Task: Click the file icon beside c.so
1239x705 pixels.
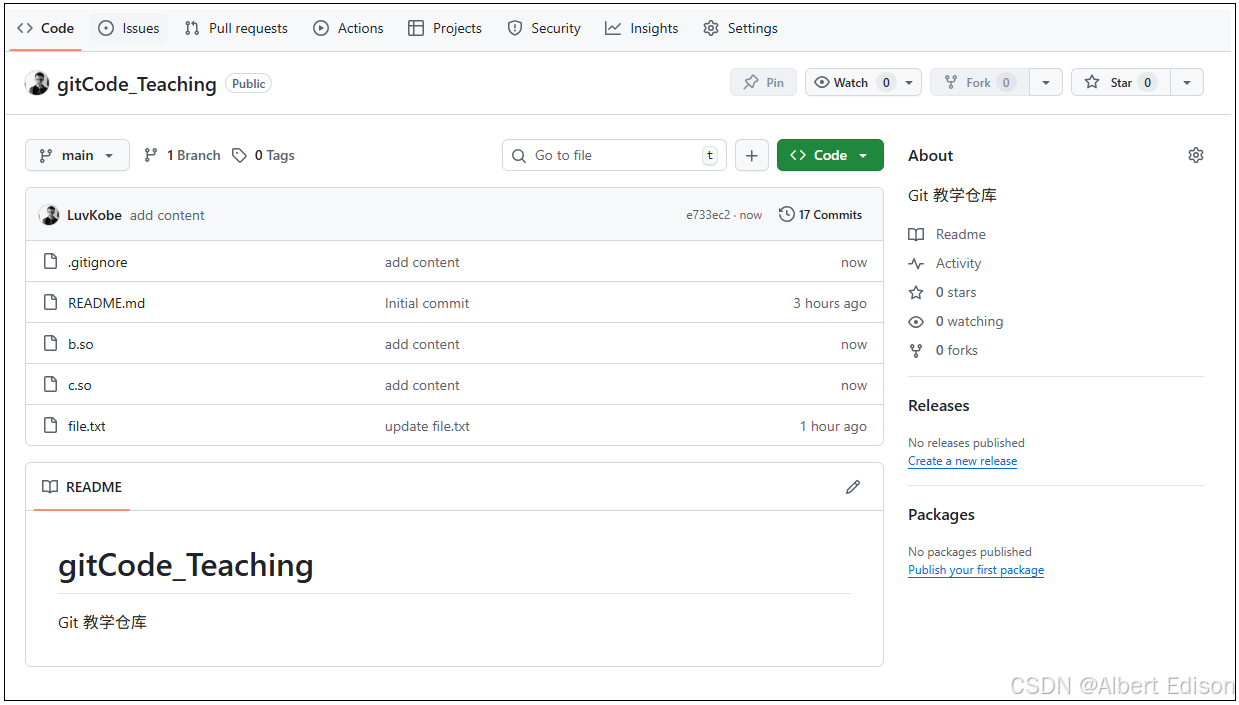Action: [x=50, y=385]
